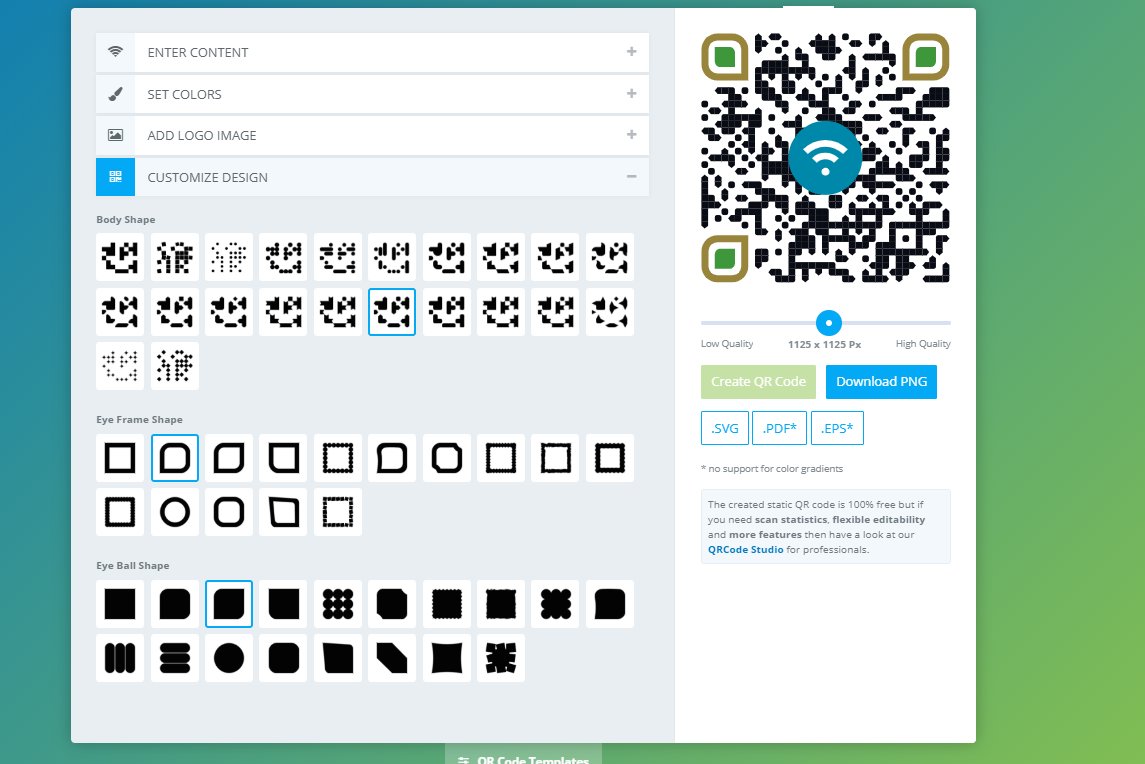
Task: Choose the separated small-squares body shape
Action: (x=175, y=258)
